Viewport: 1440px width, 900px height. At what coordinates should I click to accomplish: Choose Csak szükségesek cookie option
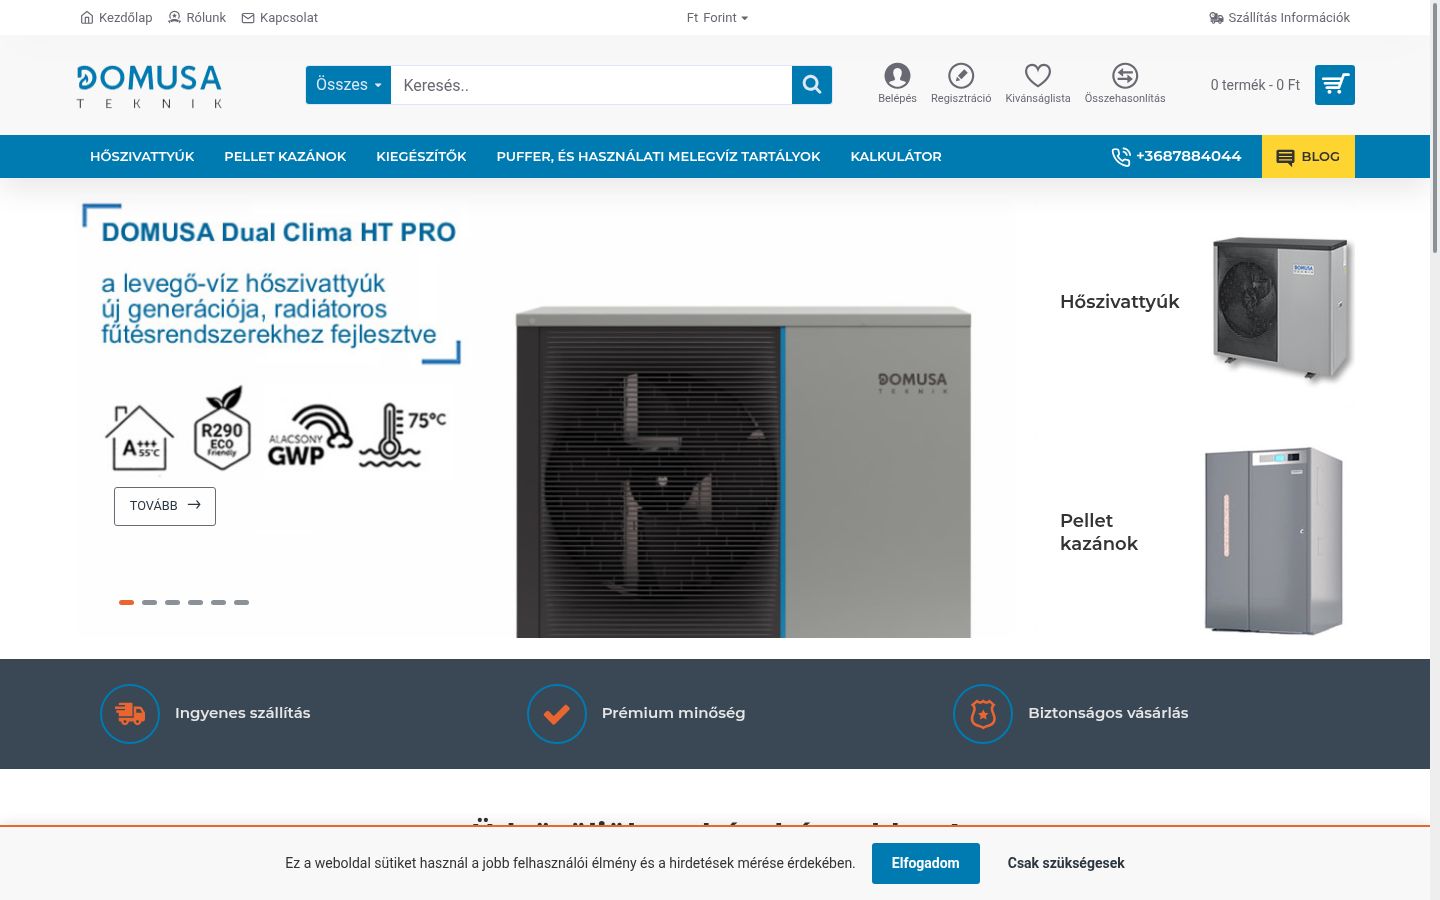tap(1066, 863)
